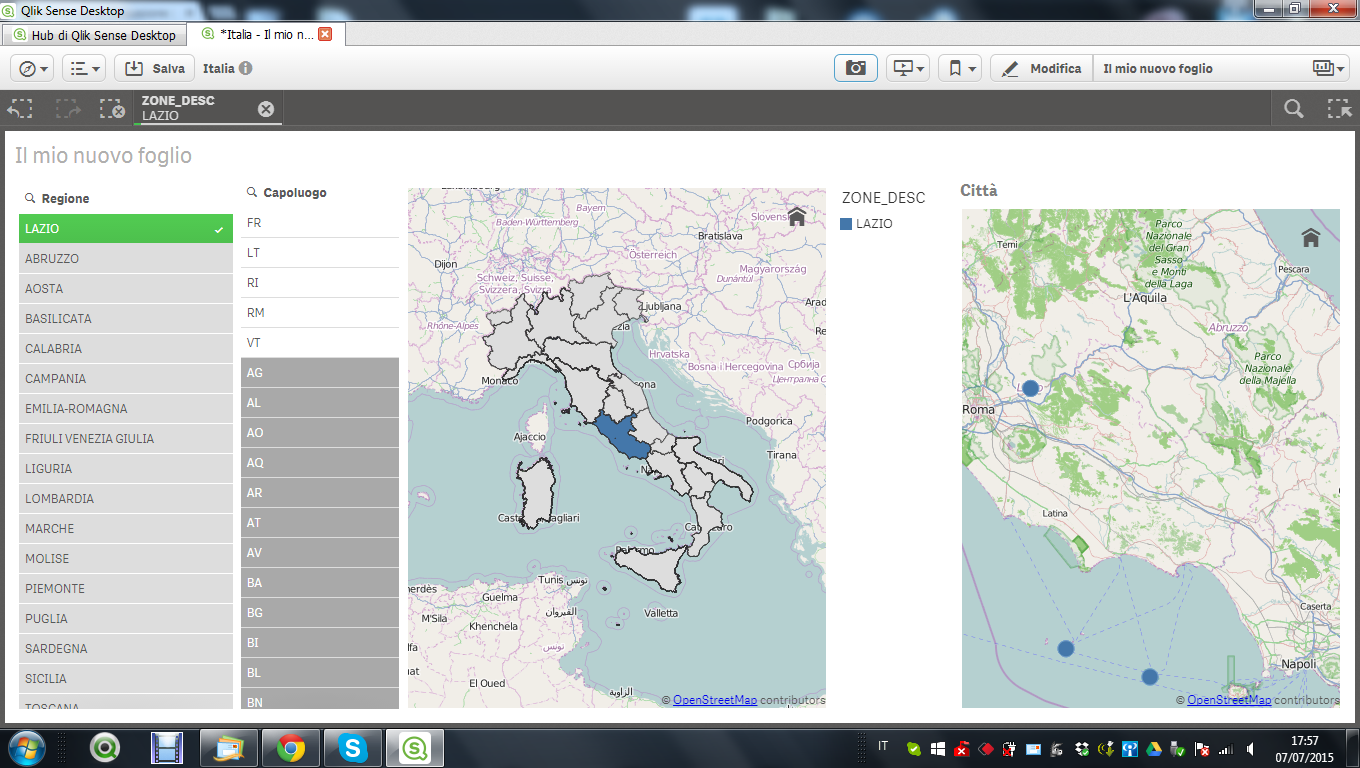This screenshot has height=768, width=1360.
Task: Select SARDEGNA in Regione list
Action: pos(126,649)
